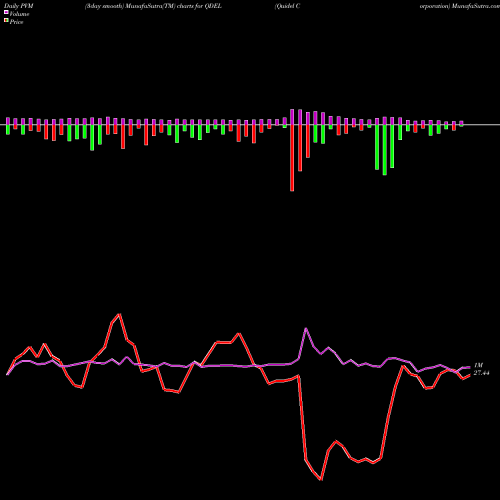Select the 'Volume' legend label
The image size is (500, 500).
pos(19,14)
